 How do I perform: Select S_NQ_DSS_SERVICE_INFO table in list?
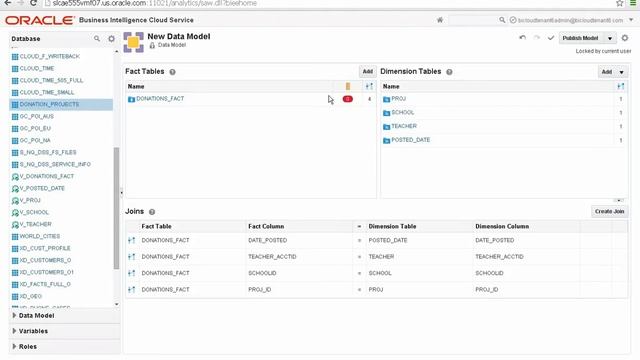coord(55,164)
